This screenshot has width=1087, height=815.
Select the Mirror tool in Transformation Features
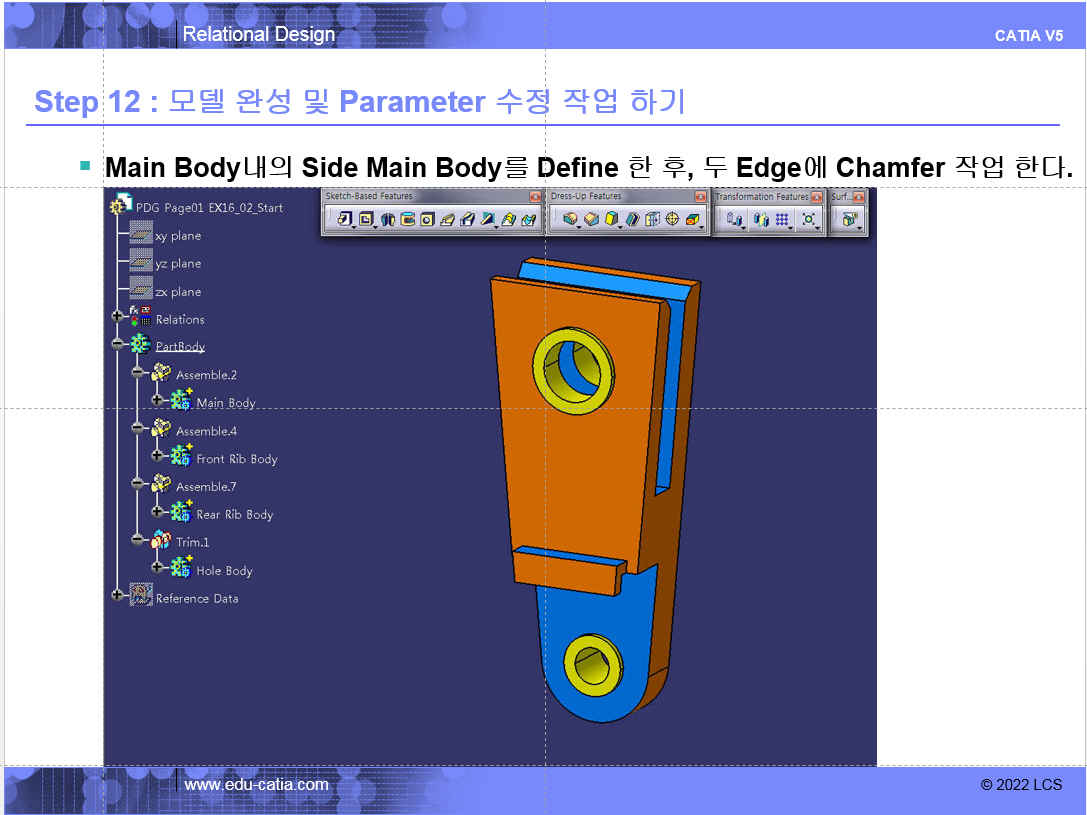[x=758, y=219]
